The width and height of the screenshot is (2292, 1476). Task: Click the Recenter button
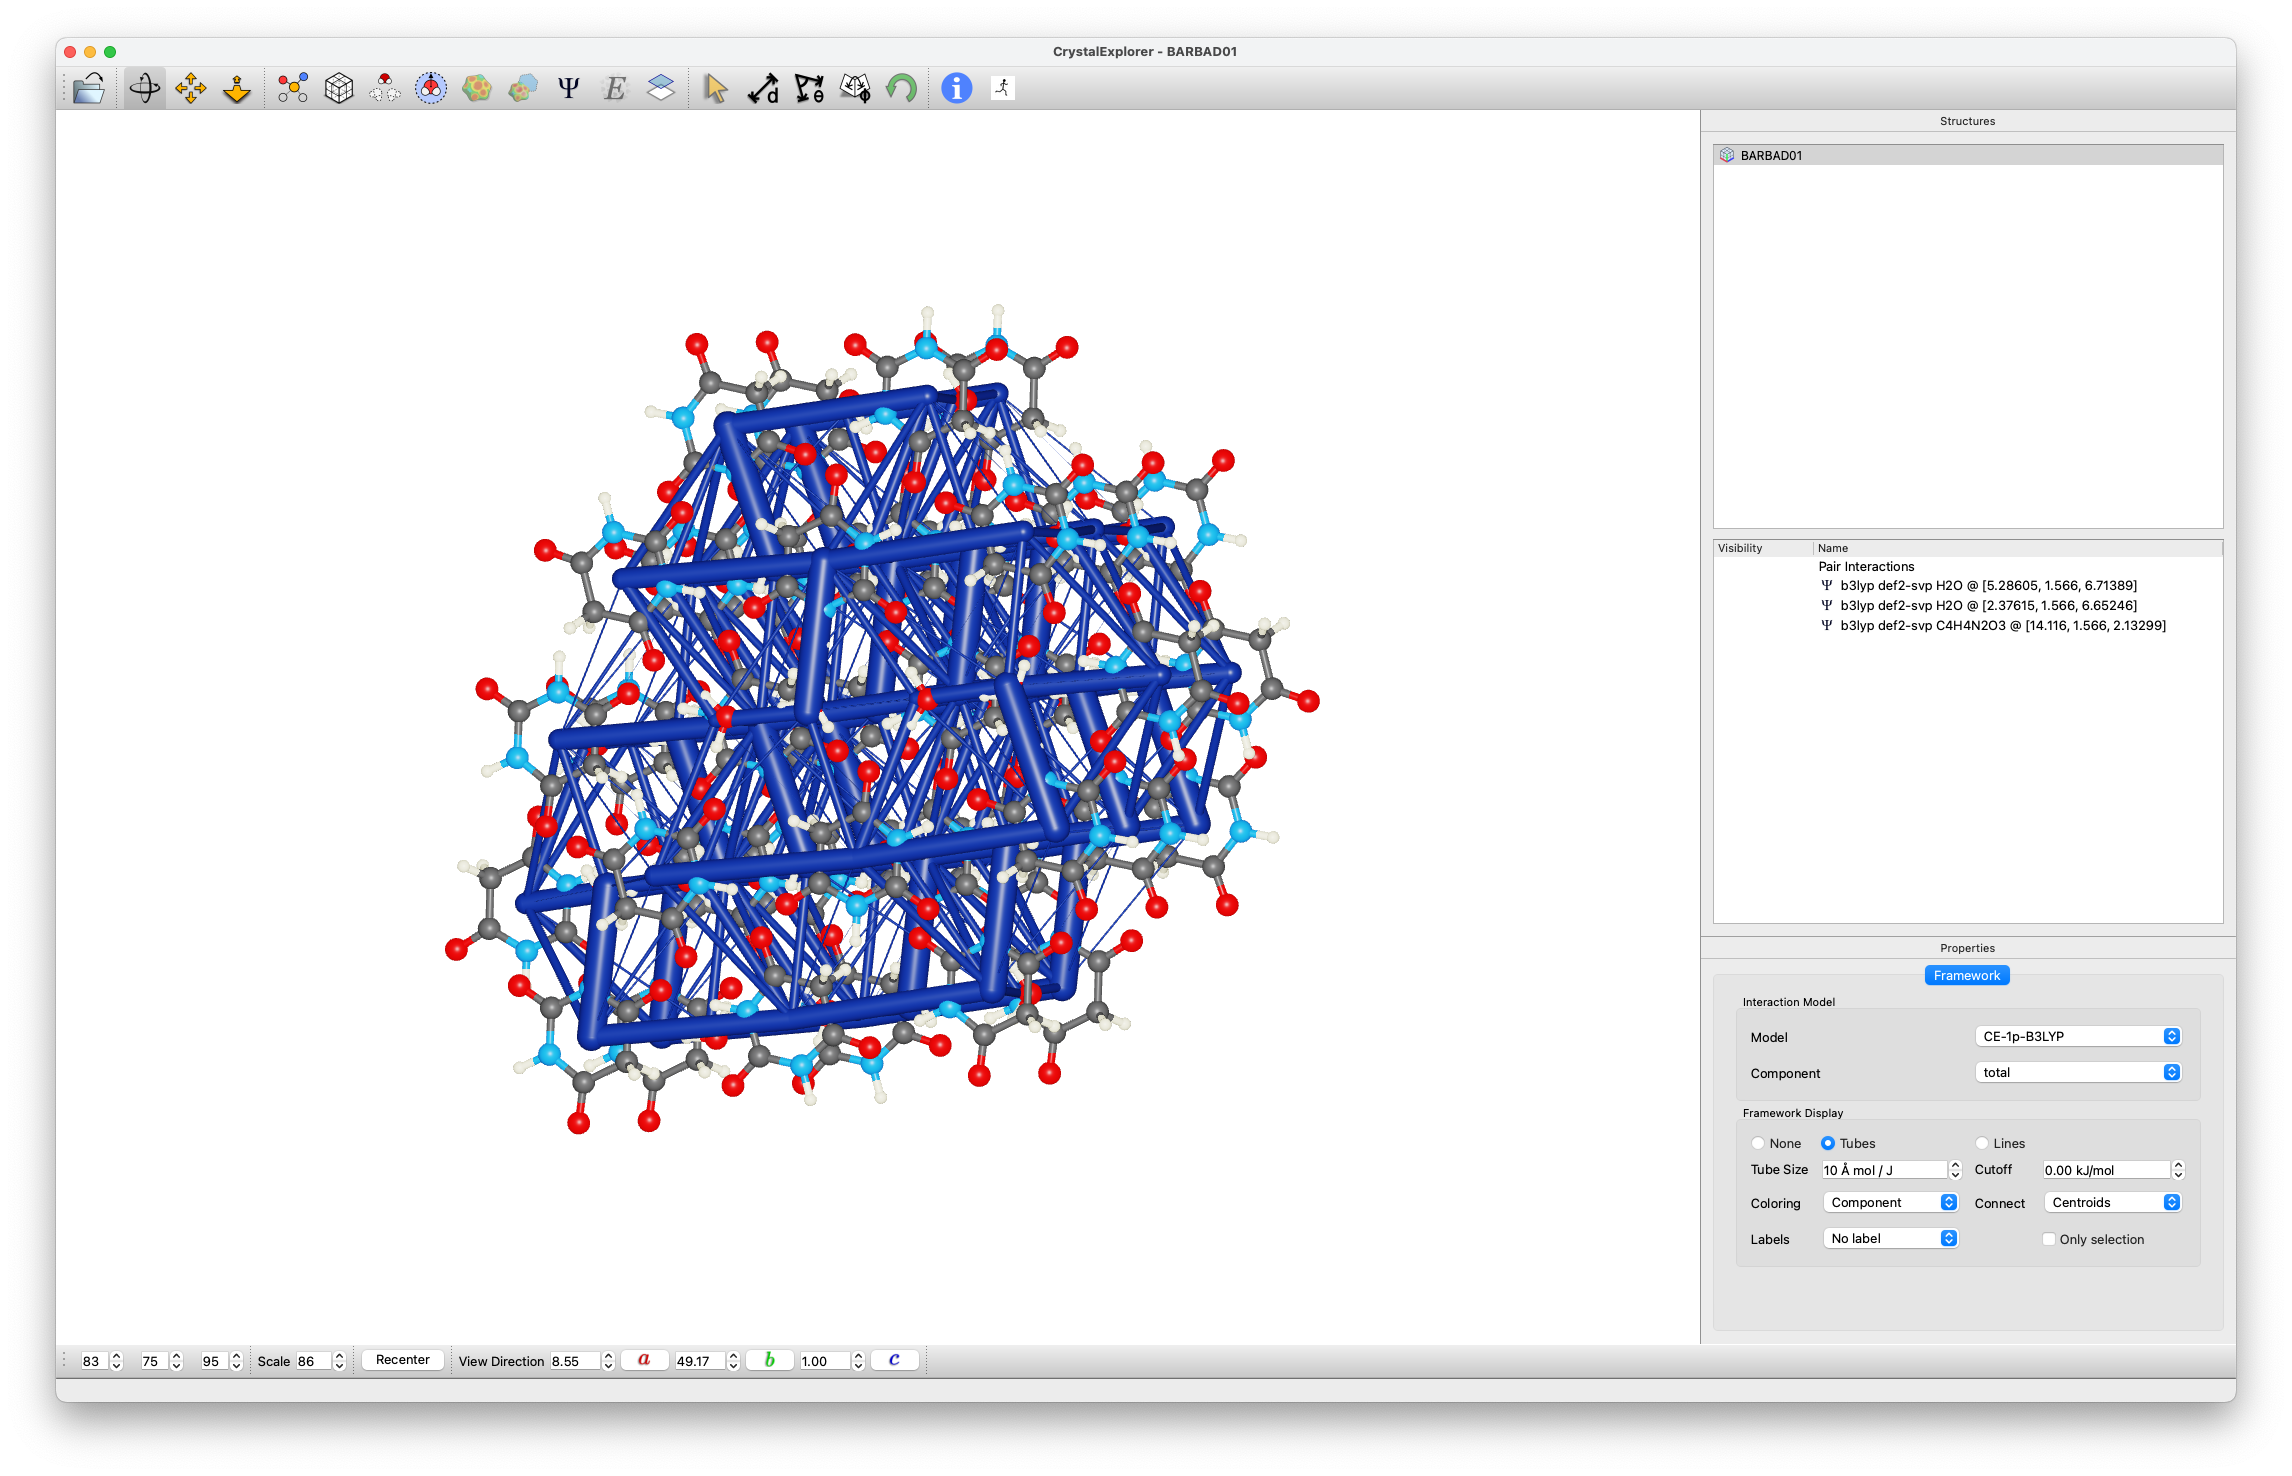point(402,1360)
